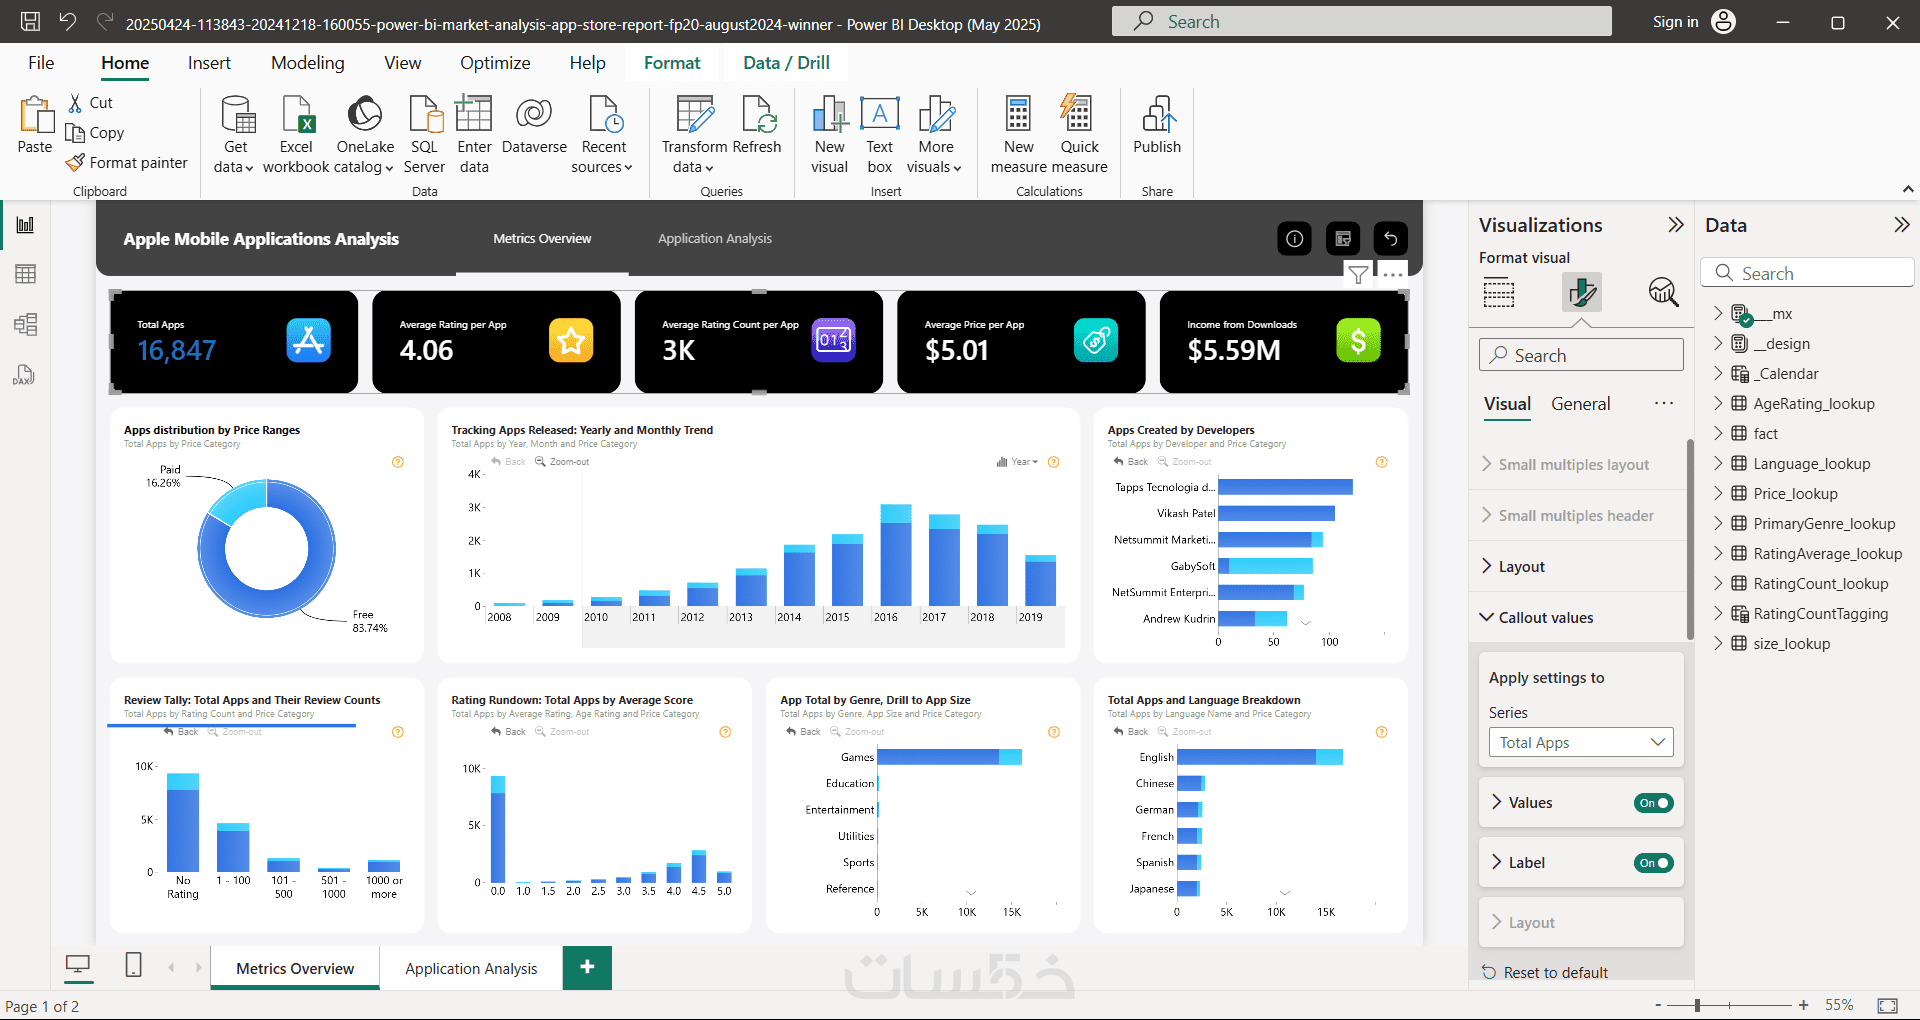Collapse the Visualizations pane

1676,225
